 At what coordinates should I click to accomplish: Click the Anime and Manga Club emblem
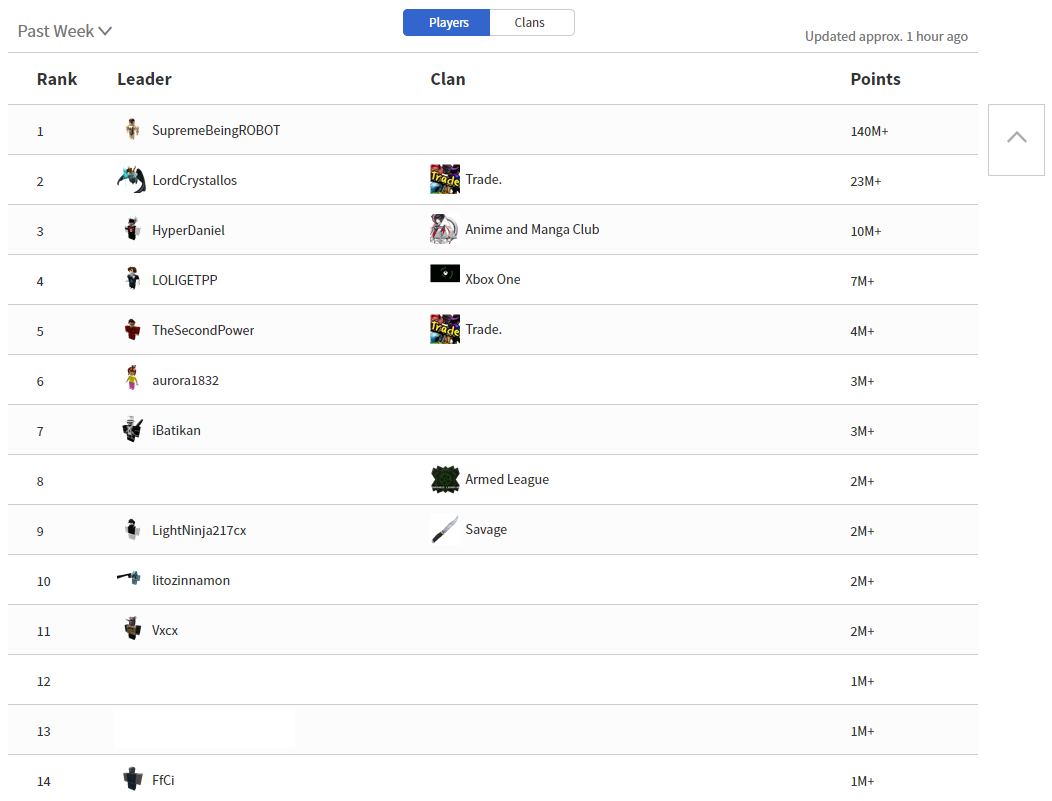444,230
